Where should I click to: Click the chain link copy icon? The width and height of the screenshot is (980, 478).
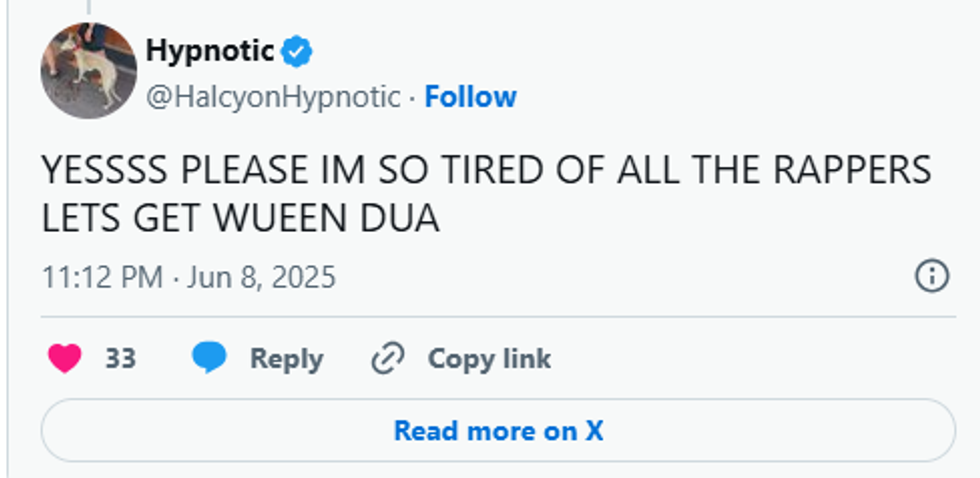point(385,358)
